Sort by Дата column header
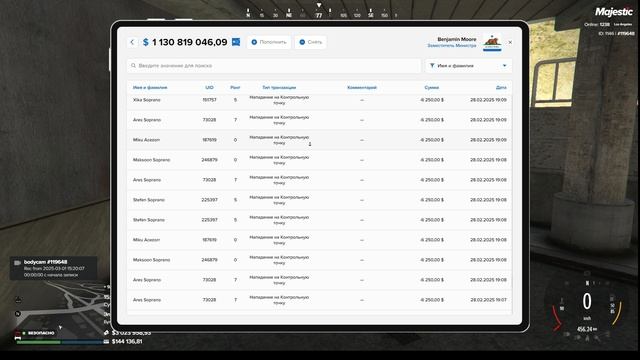The image size is (640, 360). 501,87
